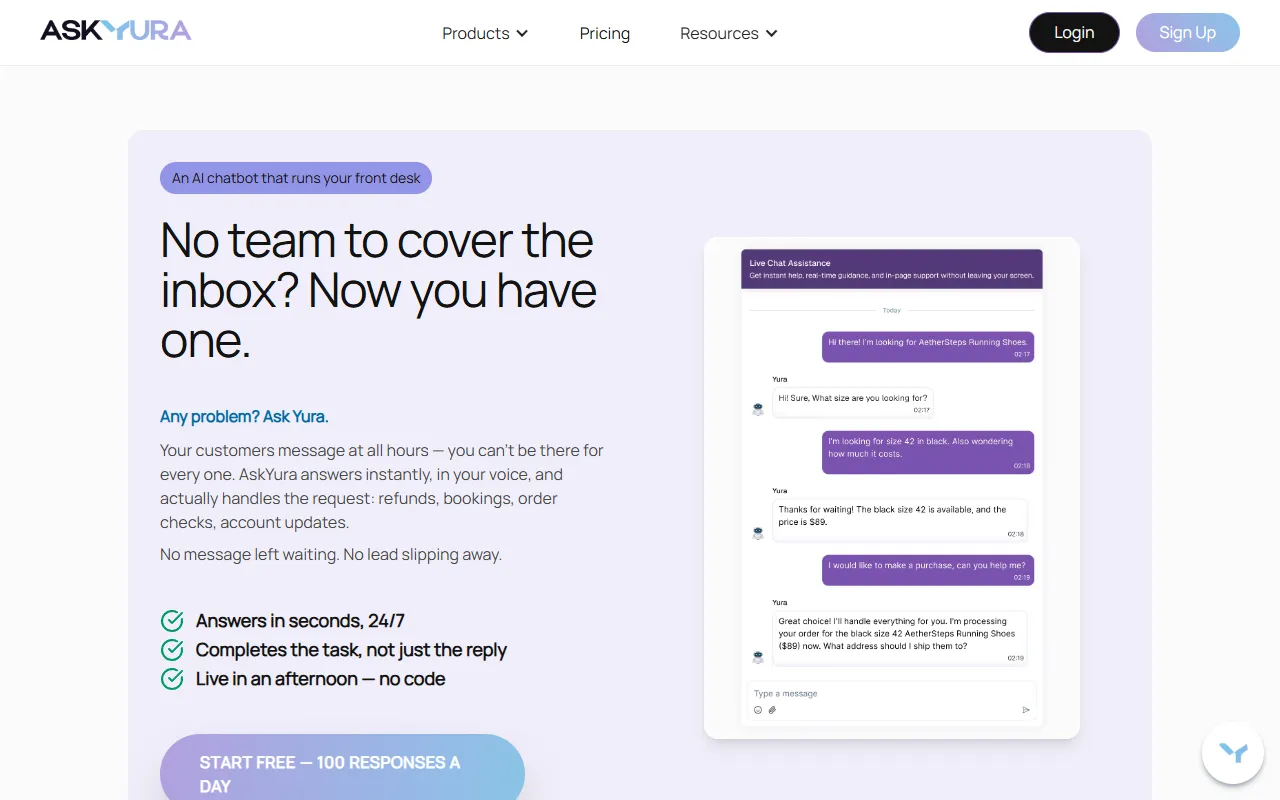Click the emoji icon in the chat preview

pyautogui.click(x=758, y=710)
